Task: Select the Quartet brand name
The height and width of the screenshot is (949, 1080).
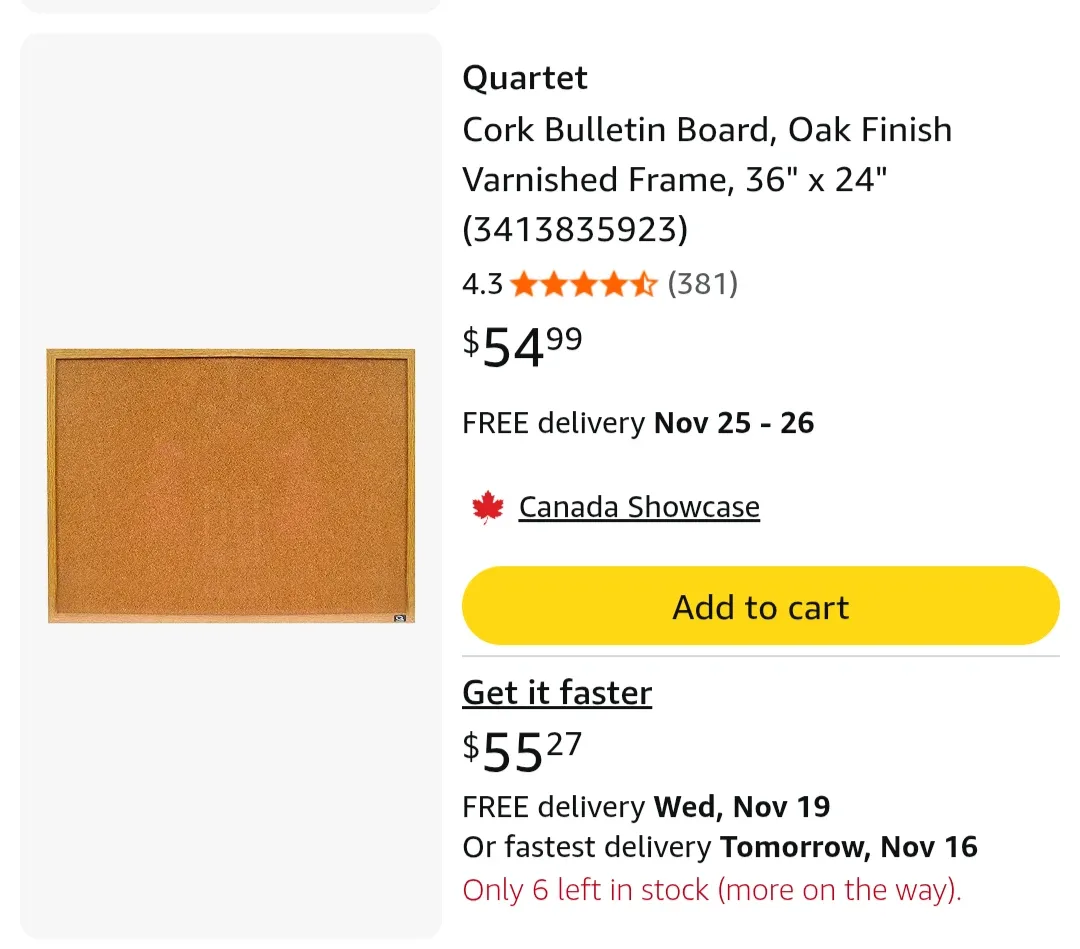Action: (525, 78)
